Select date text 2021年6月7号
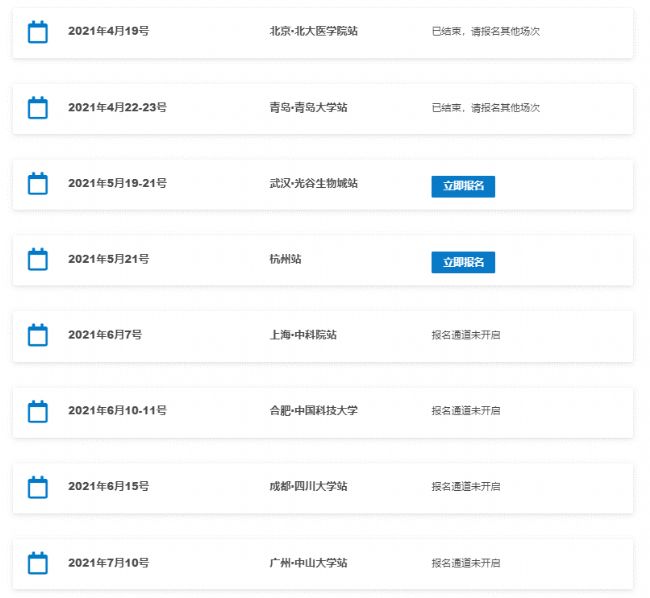 (x=105, y=335)
